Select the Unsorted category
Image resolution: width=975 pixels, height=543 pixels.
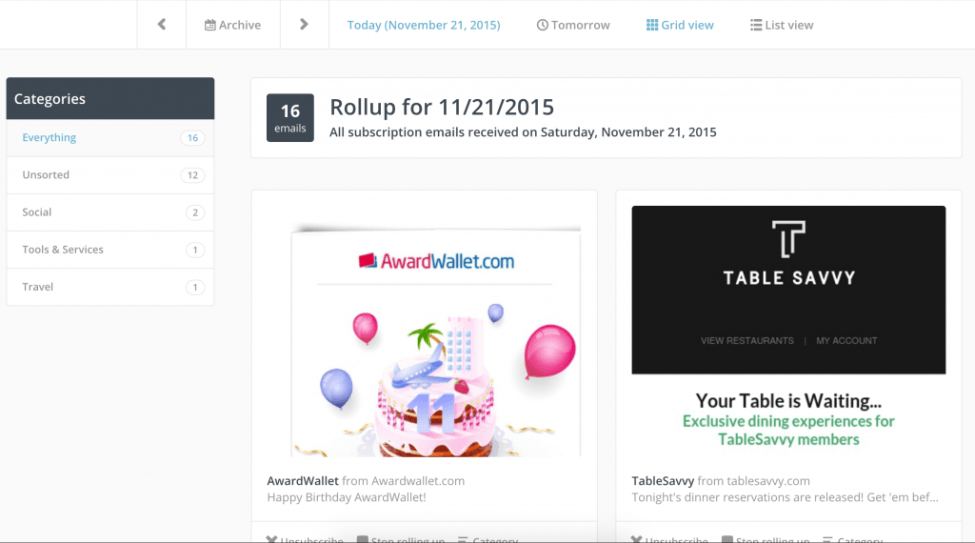coord(110,175)
